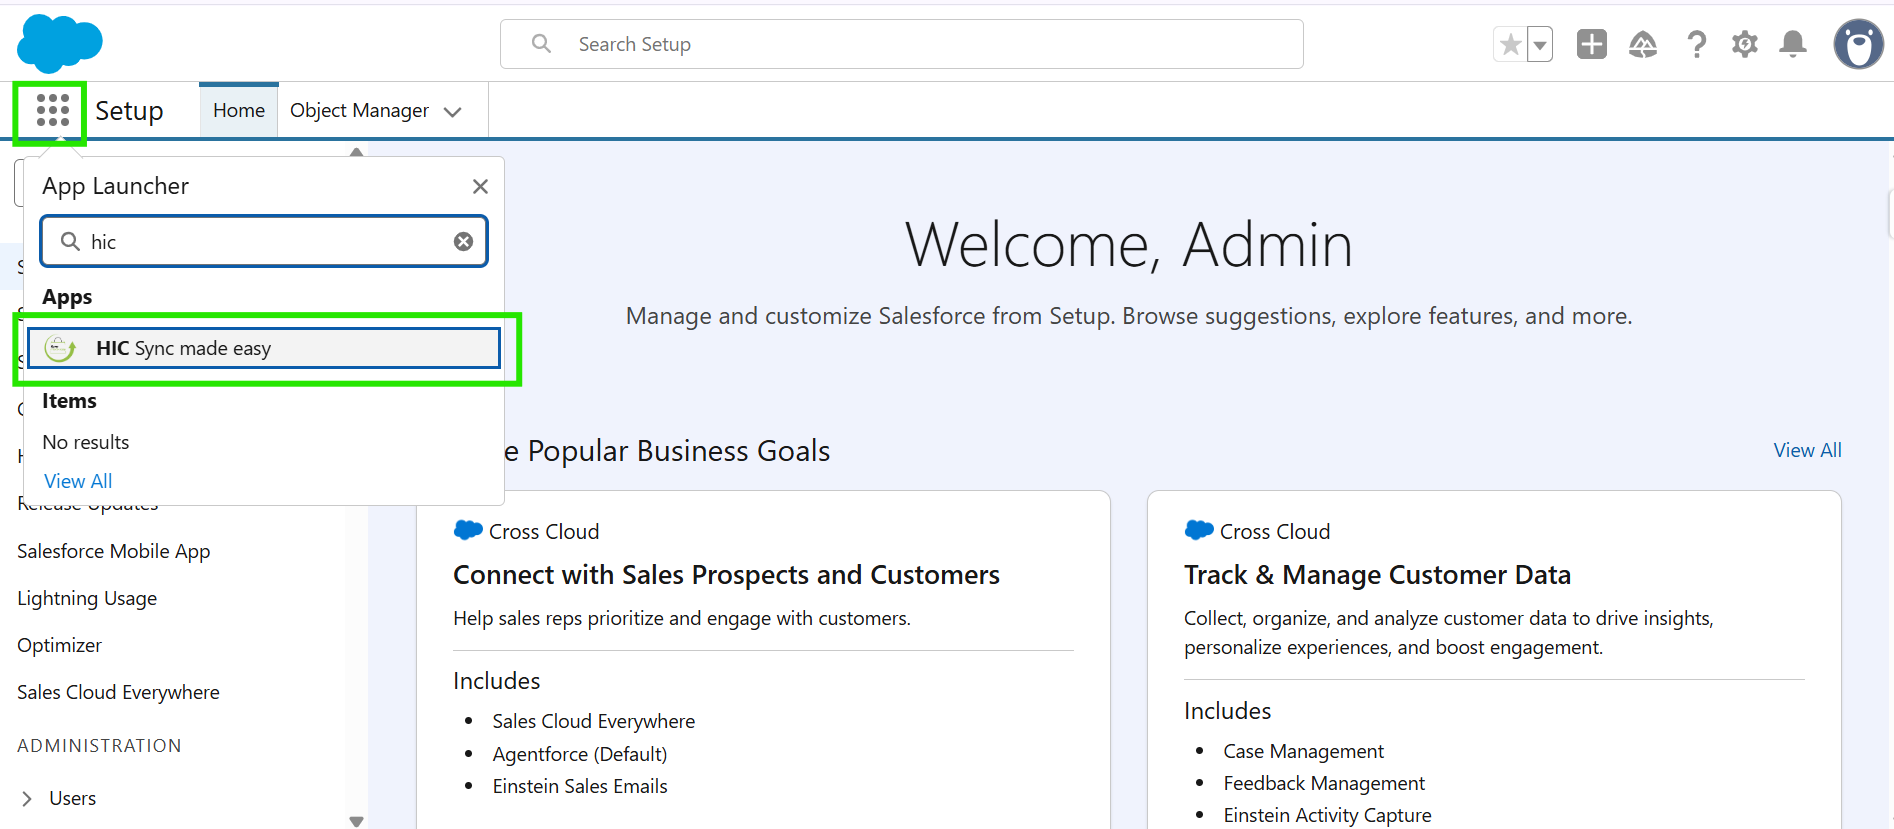The image size is (1894, 829).
Task: Open the Setup gear icon
Action: tap(1745, 44)
